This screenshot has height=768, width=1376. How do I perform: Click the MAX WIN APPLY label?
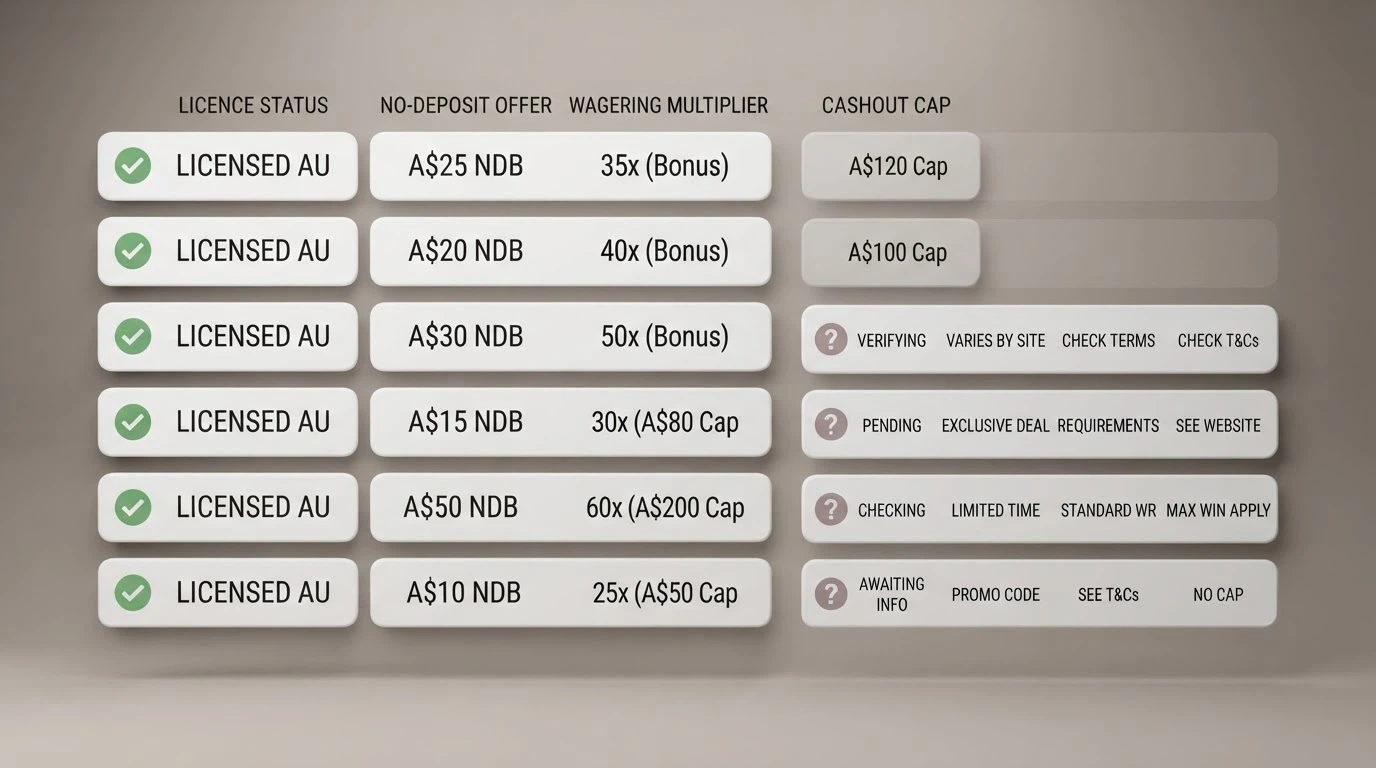(x=1218, y=511)
